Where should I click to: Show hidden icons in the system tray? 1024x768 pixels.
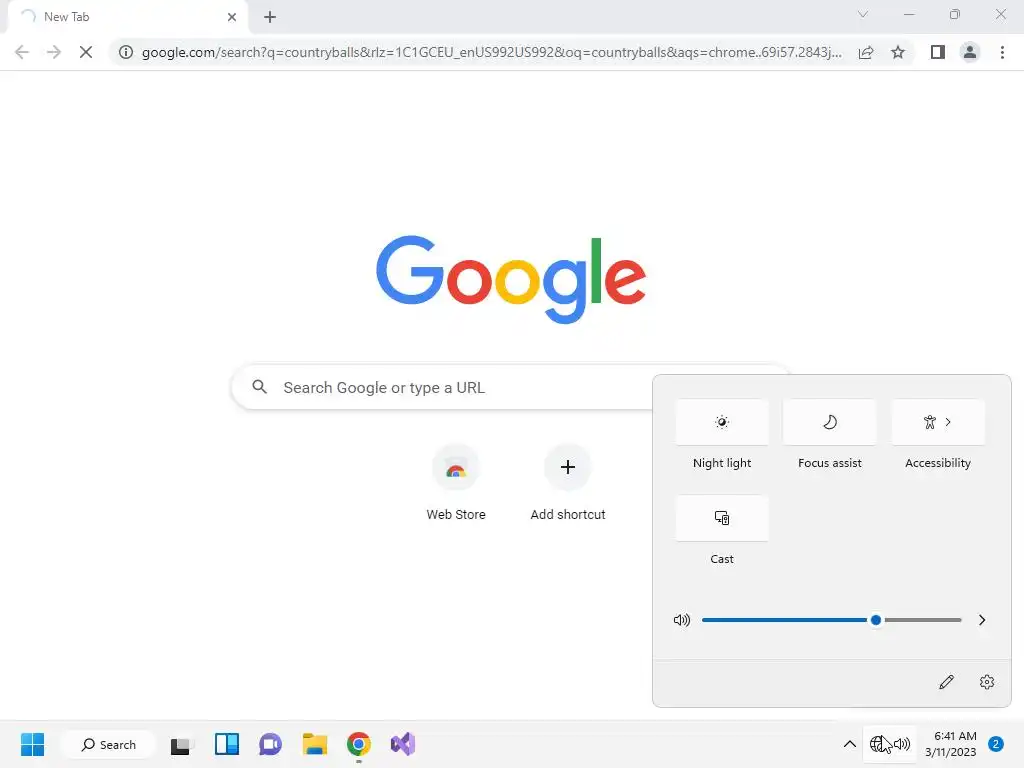coord(849,744)
